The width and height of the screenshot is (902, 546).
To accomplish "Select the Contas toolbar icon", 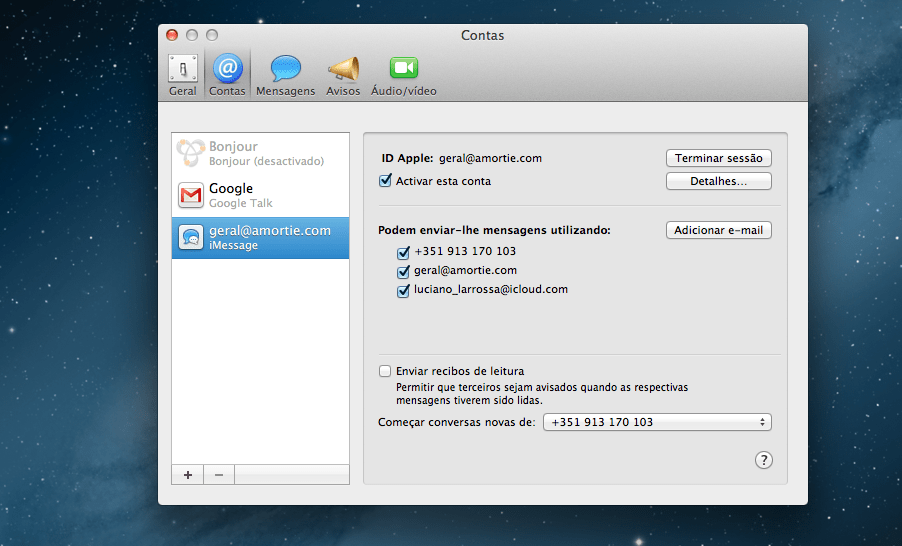I will pyautogui.click(x=227, y=75).
